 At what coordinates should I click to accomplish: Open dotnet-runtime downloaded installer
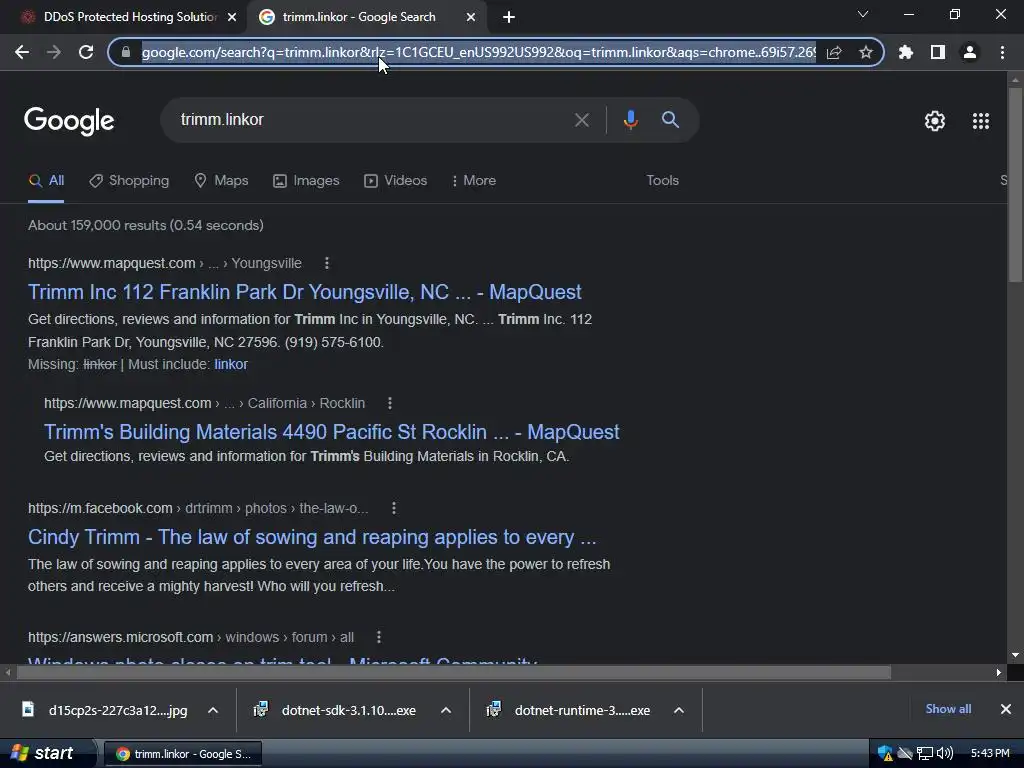582,711
